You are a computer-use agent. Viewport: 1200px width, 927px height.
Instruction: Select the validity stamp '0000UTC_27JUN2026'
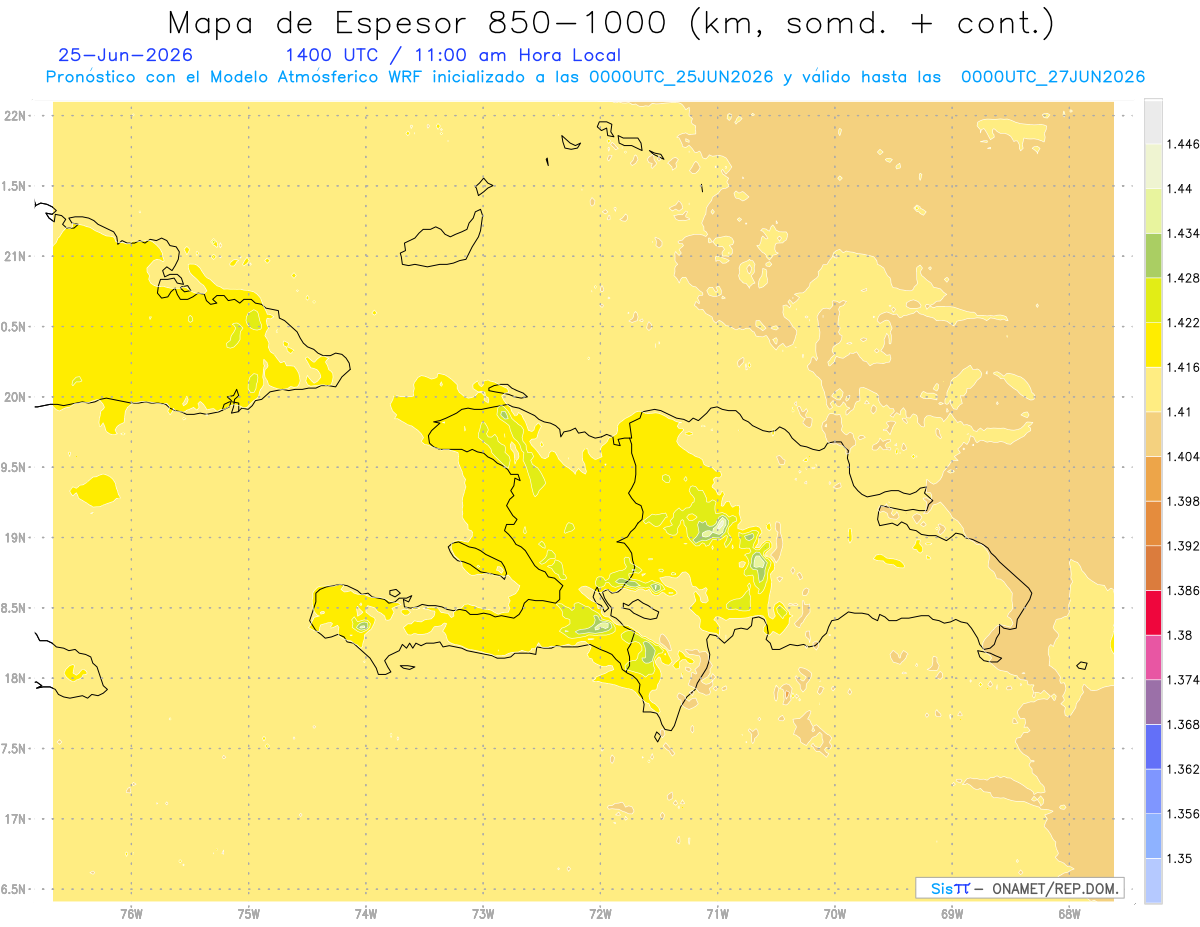(1052, 77)
